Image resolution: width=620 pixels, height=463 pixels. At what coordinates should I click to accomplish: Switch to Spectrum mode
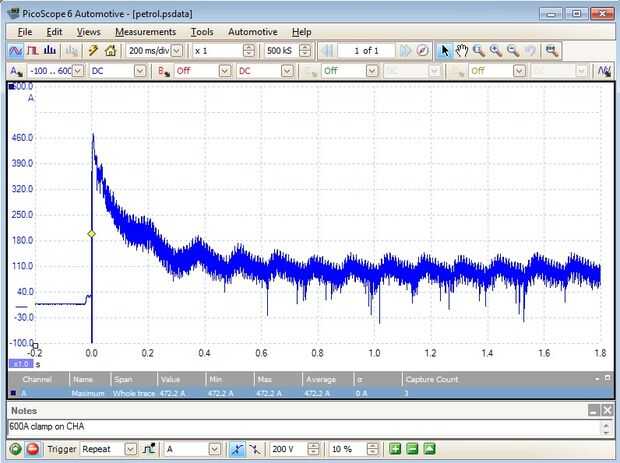pos(50,51)
